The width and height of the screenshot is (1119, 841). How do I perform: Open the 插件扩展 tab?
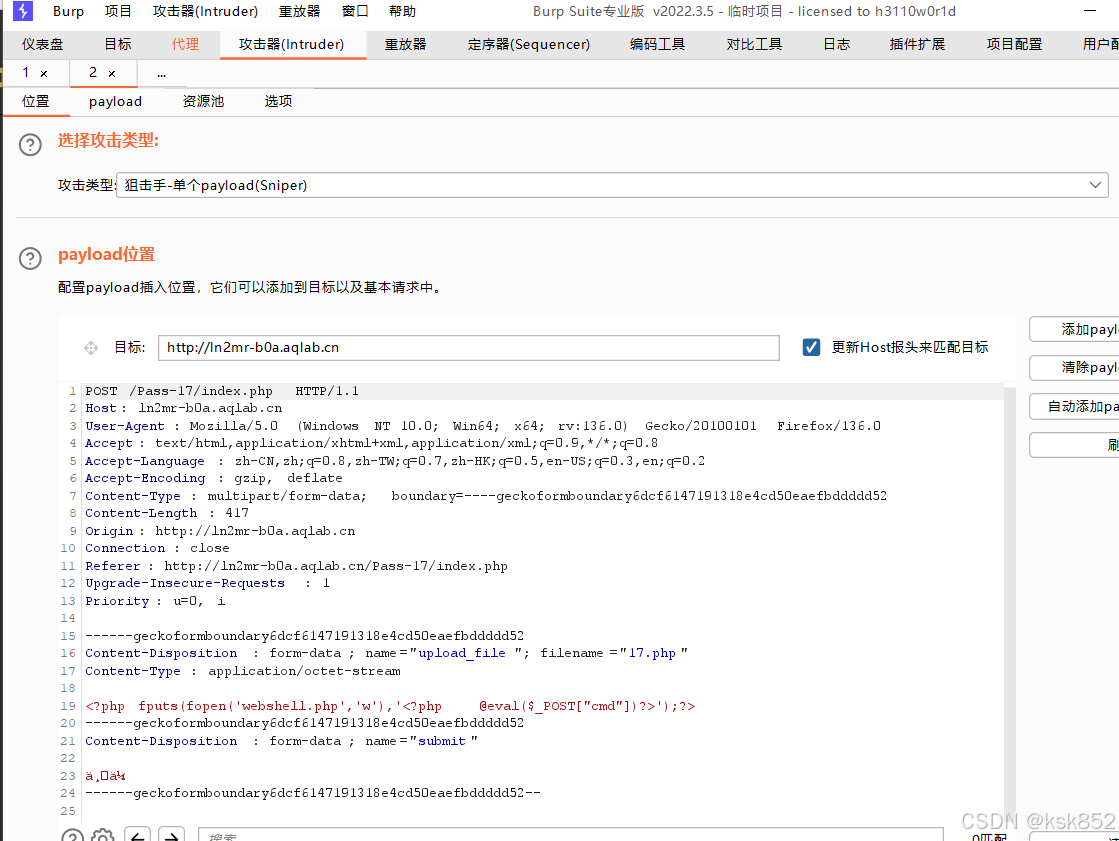click(917, 44)
